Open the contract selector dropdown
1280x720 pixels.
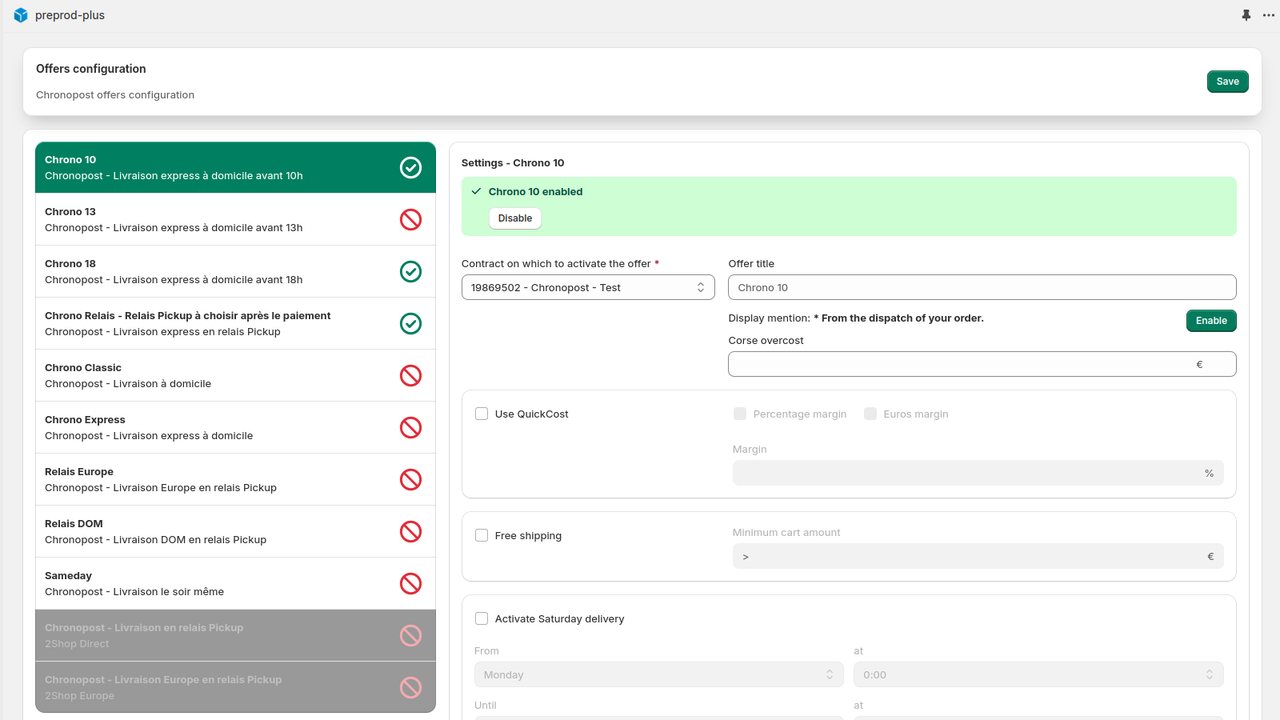588,287
